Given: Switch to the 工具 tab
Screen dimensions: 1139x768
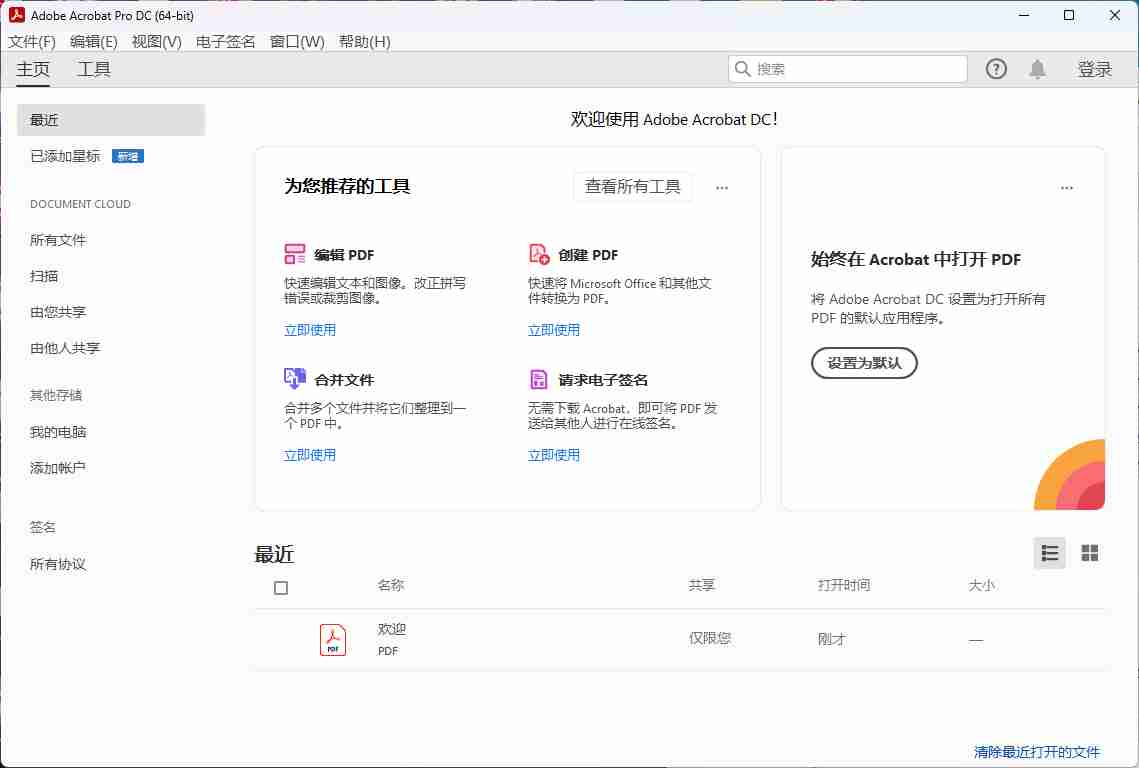Looking at the screenshot, I should click(x=94, y=69).
